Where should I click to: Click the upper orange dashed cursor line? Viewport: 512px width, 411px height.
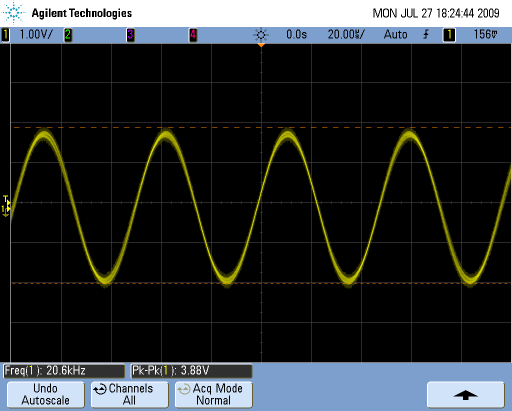point(261,127)
